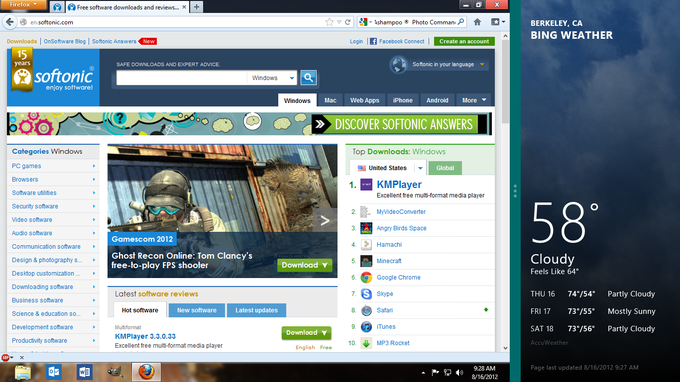Click the Google Chrome icon in Top Downloads

366,278
